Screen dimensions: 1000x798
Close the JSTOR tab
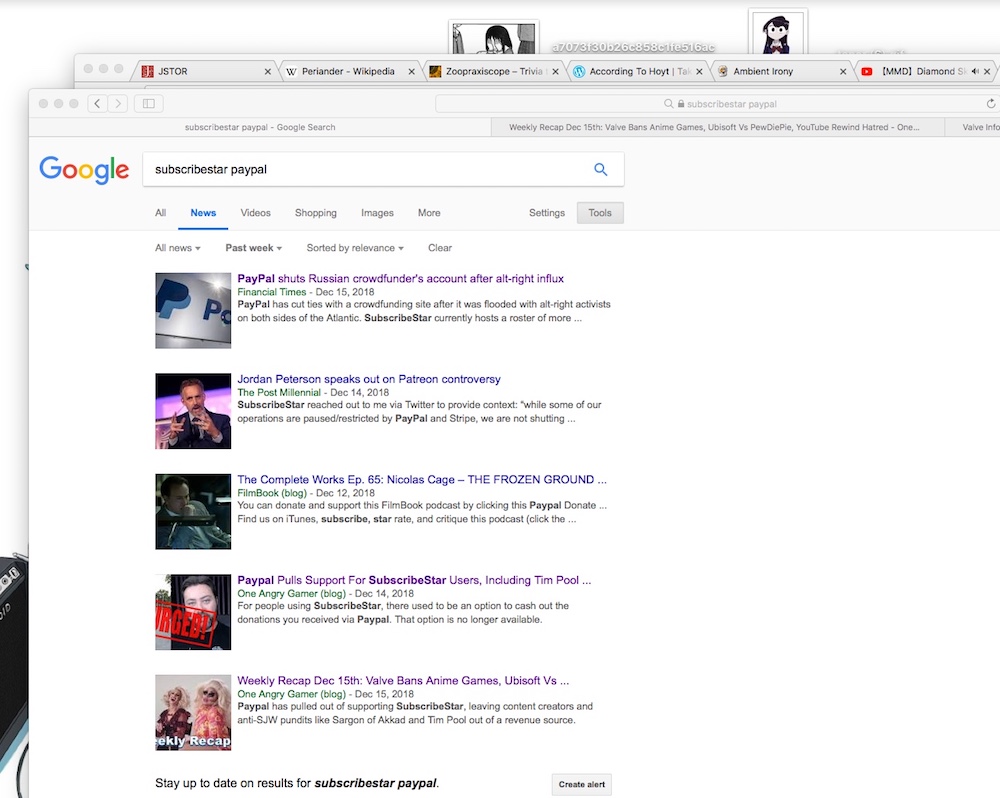pos(268,72)
